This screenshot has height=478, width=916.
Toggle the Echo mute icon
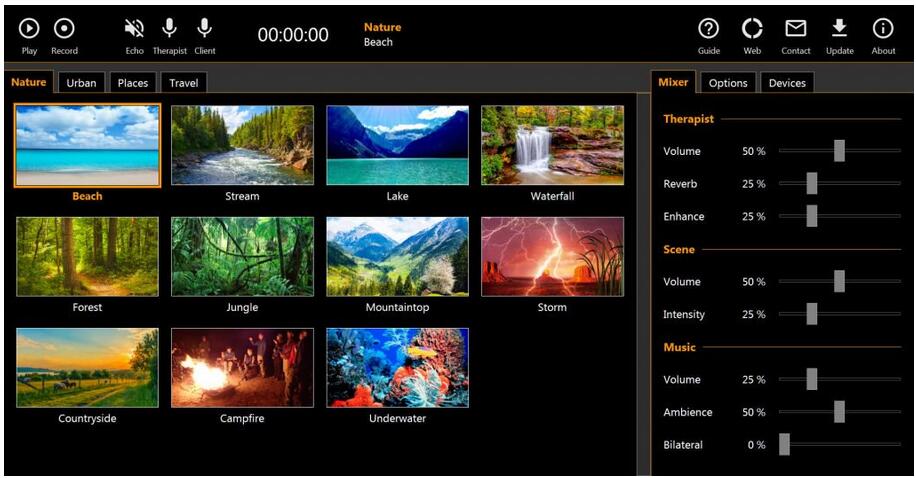[134, 30]
